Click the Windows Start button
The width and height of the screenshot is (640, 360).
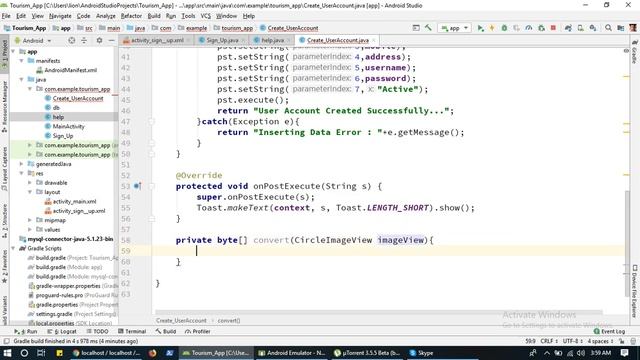point(7,353)
